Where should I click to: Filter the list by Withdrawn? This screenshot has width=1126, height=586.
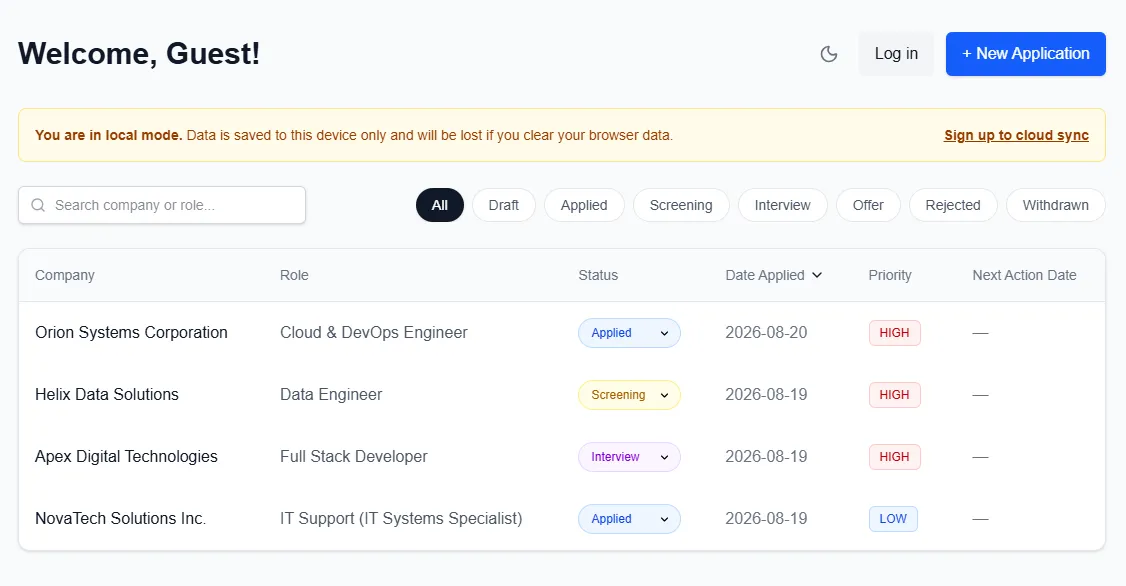[1056, 205]
